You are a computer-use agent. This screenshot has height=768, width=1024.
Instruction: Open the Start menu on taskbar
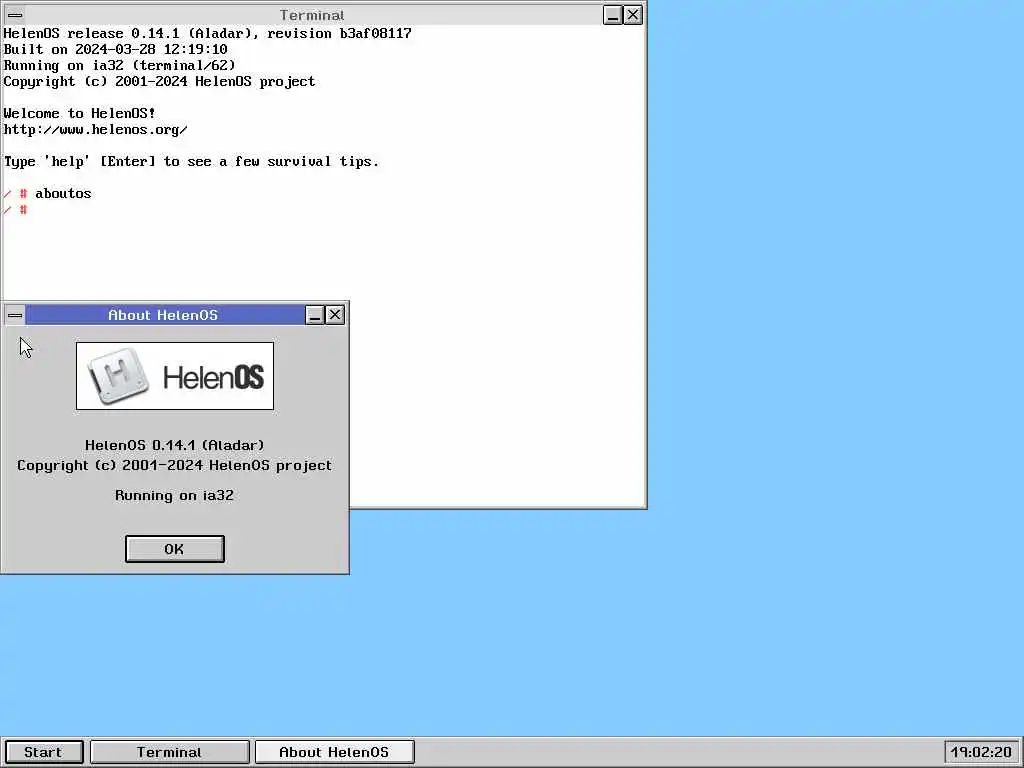click(x=44, y=752)
